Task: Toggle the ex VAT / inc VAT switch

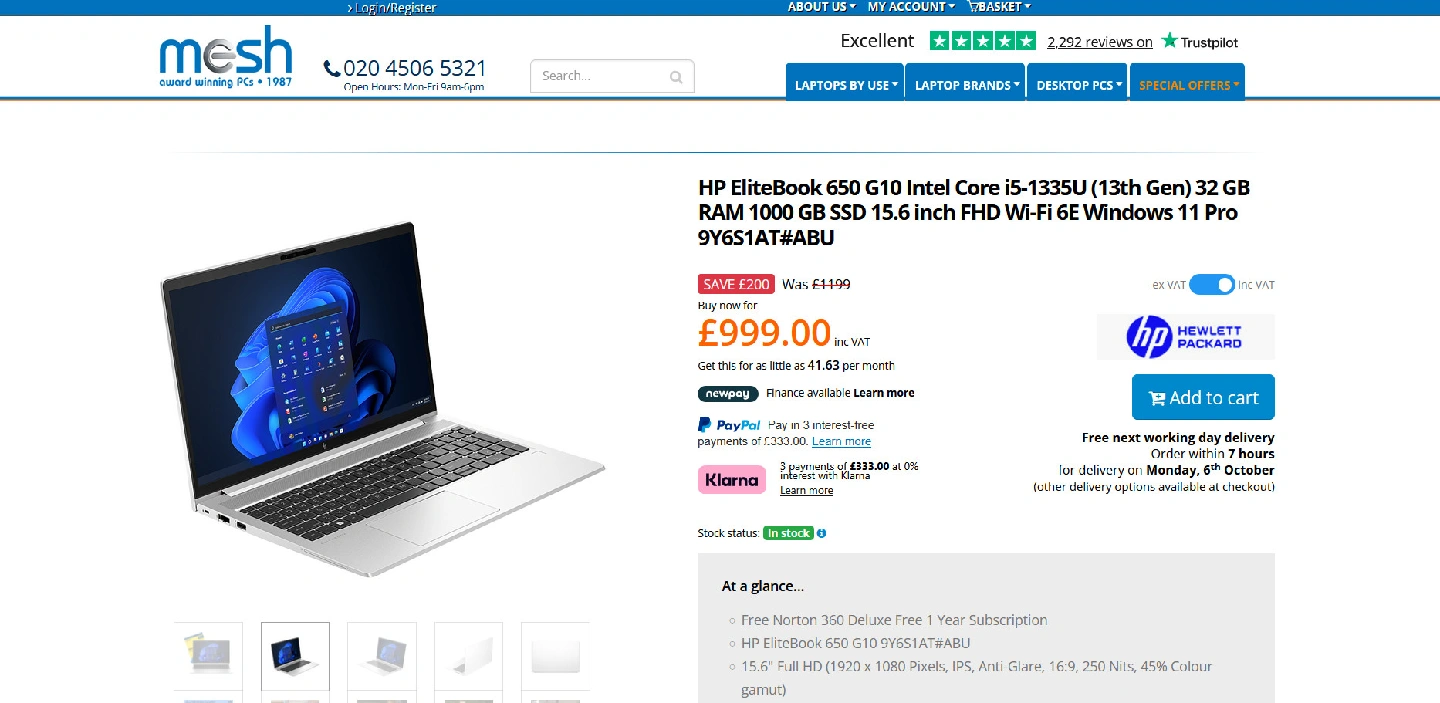Action: click(1212, 285)
